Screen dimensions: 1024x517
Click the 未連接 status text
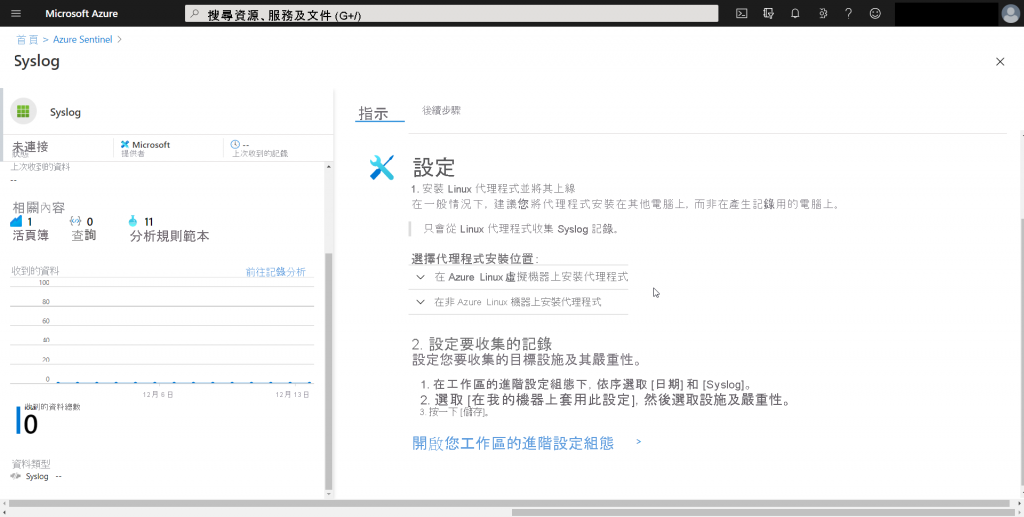click(30, 146)
